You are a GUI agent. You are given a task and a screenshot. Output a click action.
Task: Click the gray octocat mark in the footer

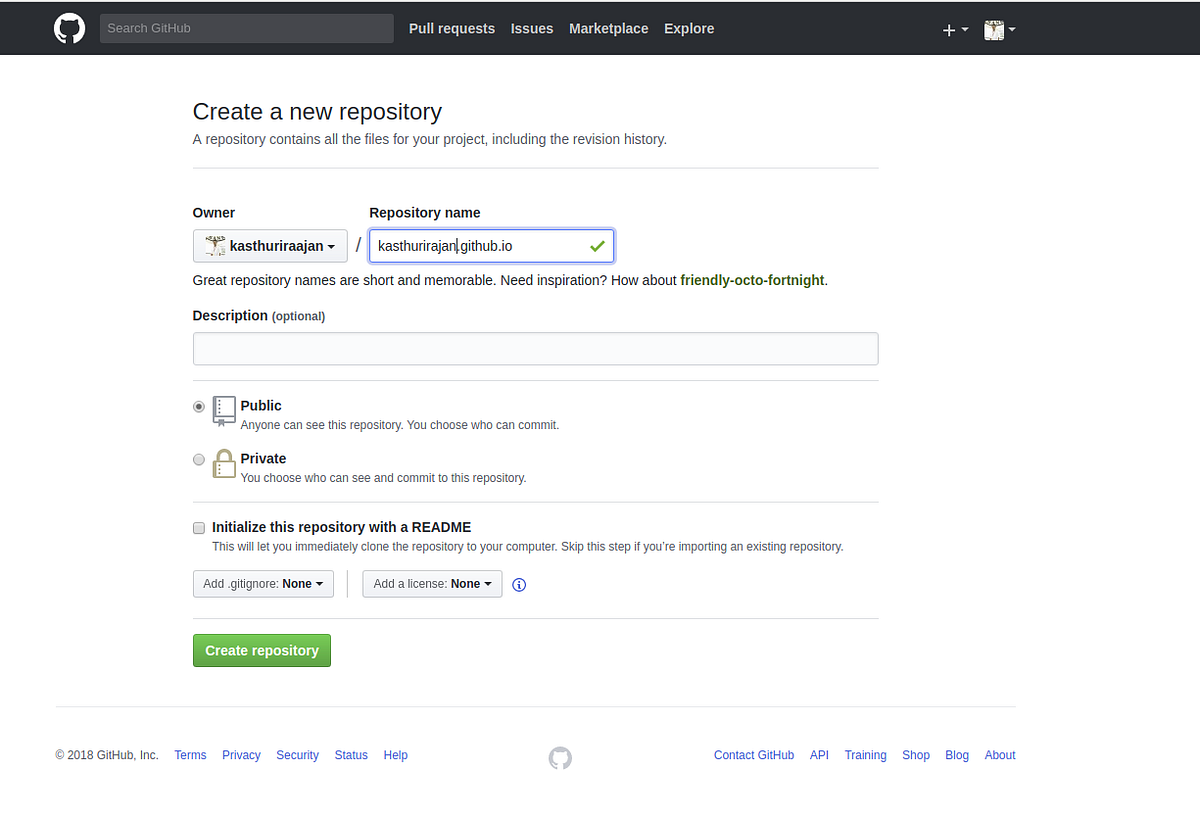tap(560, 758)
